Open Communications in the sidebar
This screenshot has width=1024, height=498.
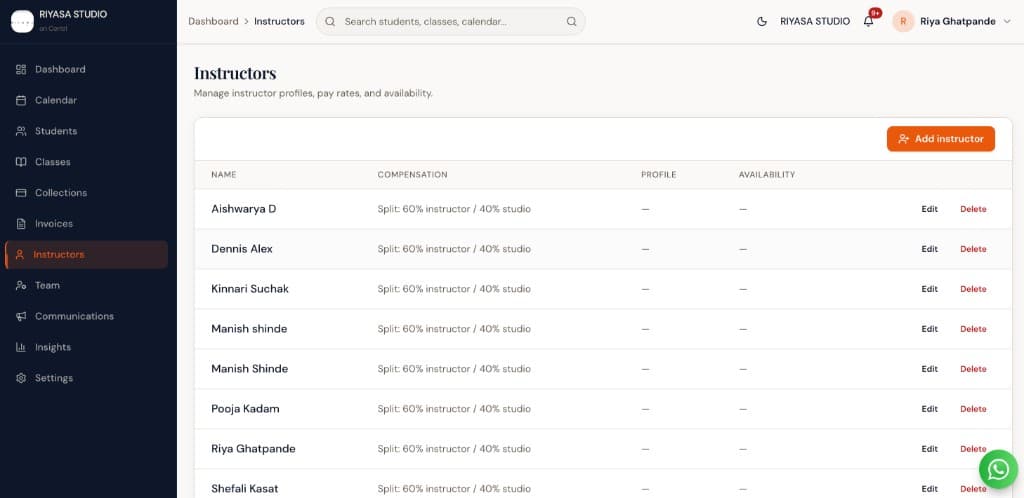pyautogui.click(x=86, y=316)
